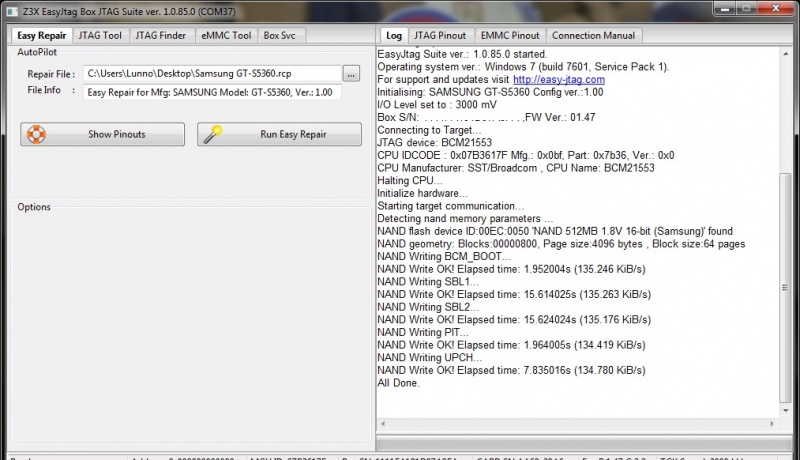Open the http://easy-jtag.com link
Image resolution: width=800 pixels, height=460 pixels.
point(559,80)
